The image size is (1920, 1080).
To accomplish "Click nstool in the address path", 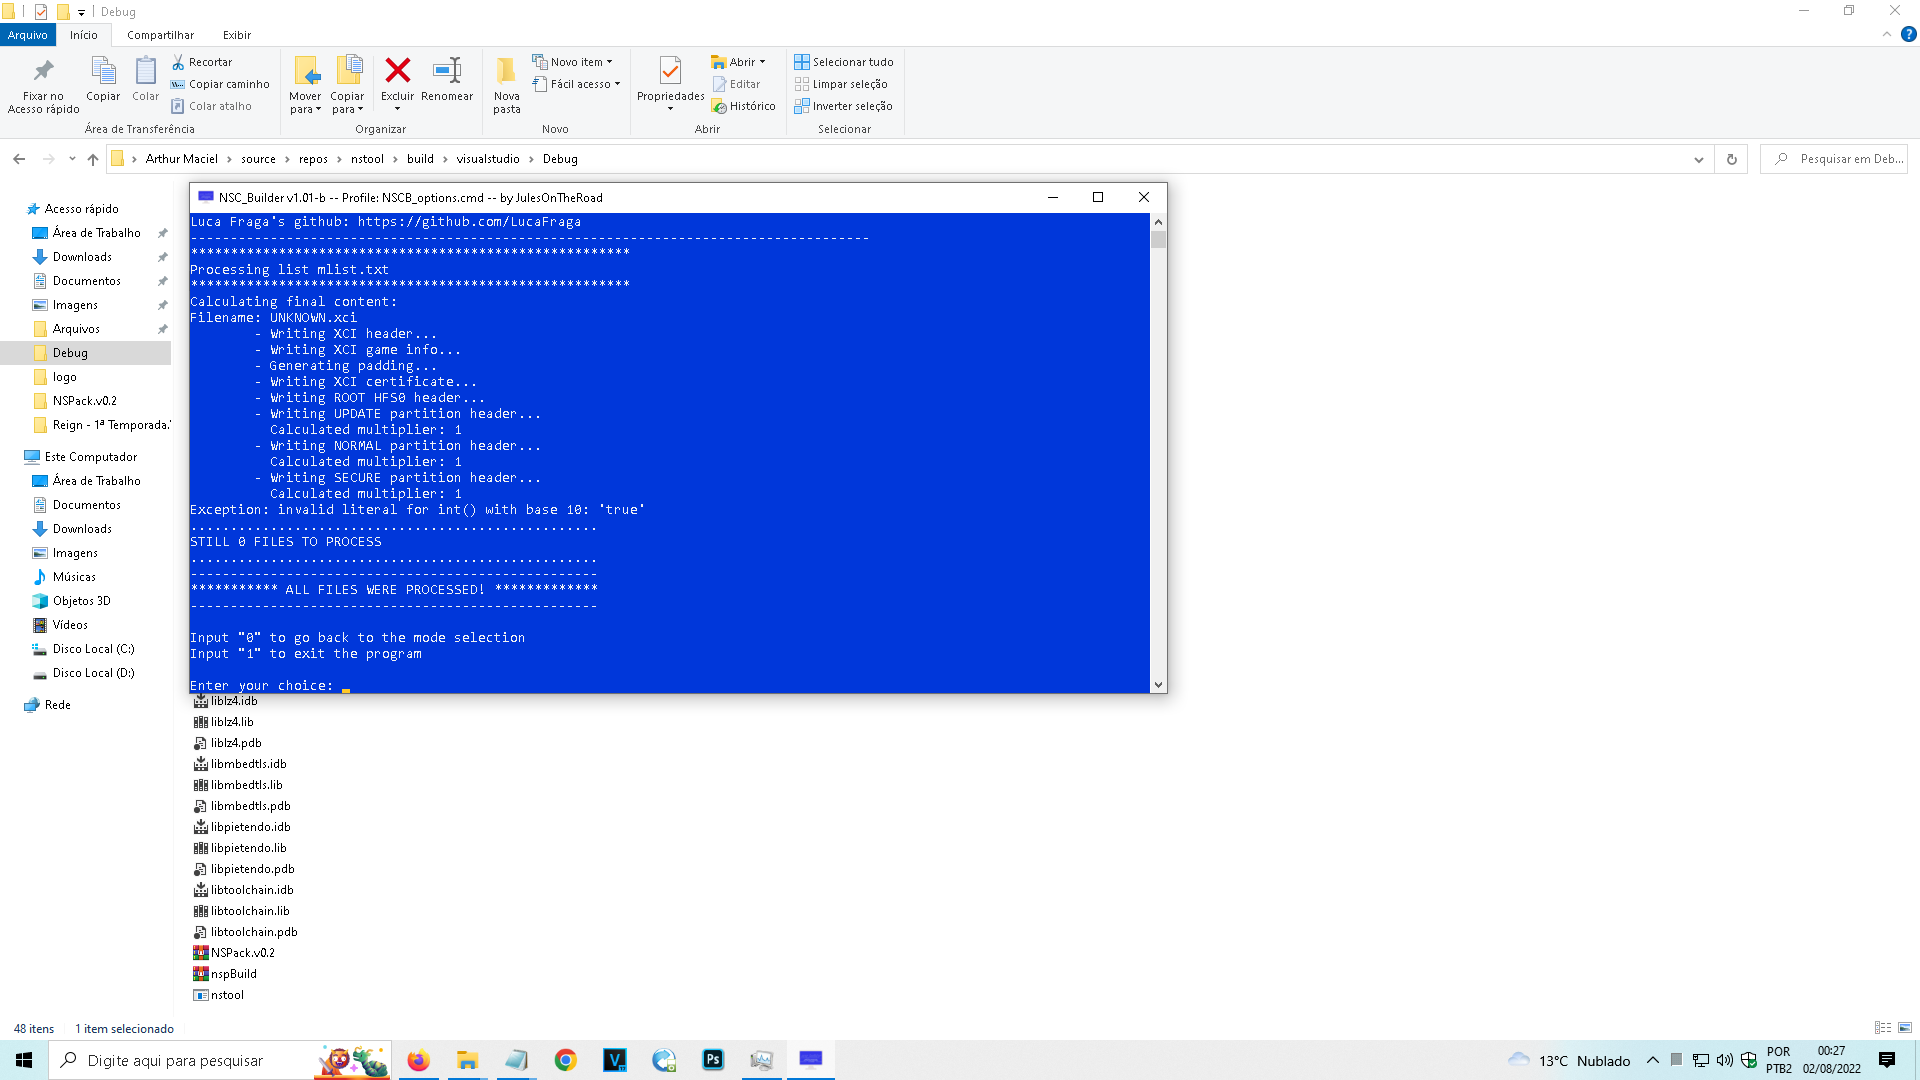I will [x=367, y=159].
